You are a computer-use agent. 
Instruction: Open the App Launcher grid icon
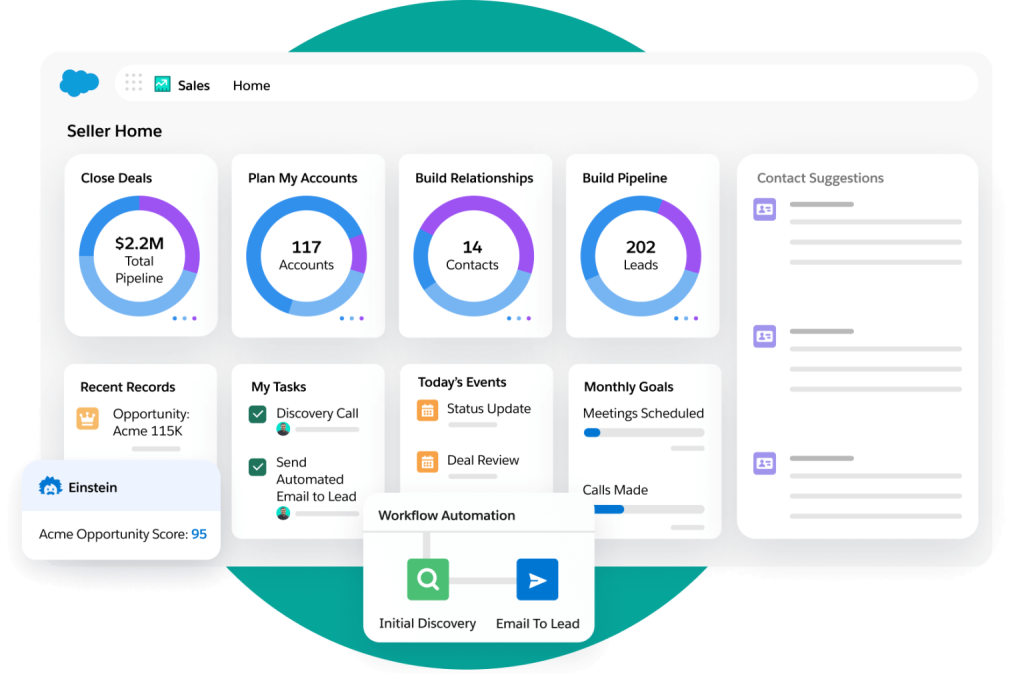(x=133, y=83)
